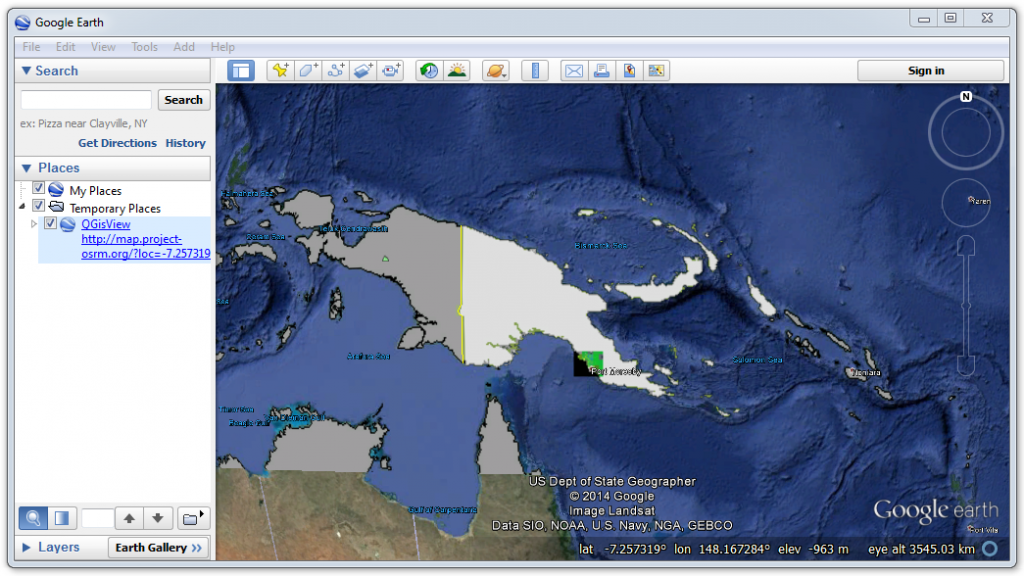Screen dimensions: 1024x576
Task: Click the search text input field
Action: (86, 100)
